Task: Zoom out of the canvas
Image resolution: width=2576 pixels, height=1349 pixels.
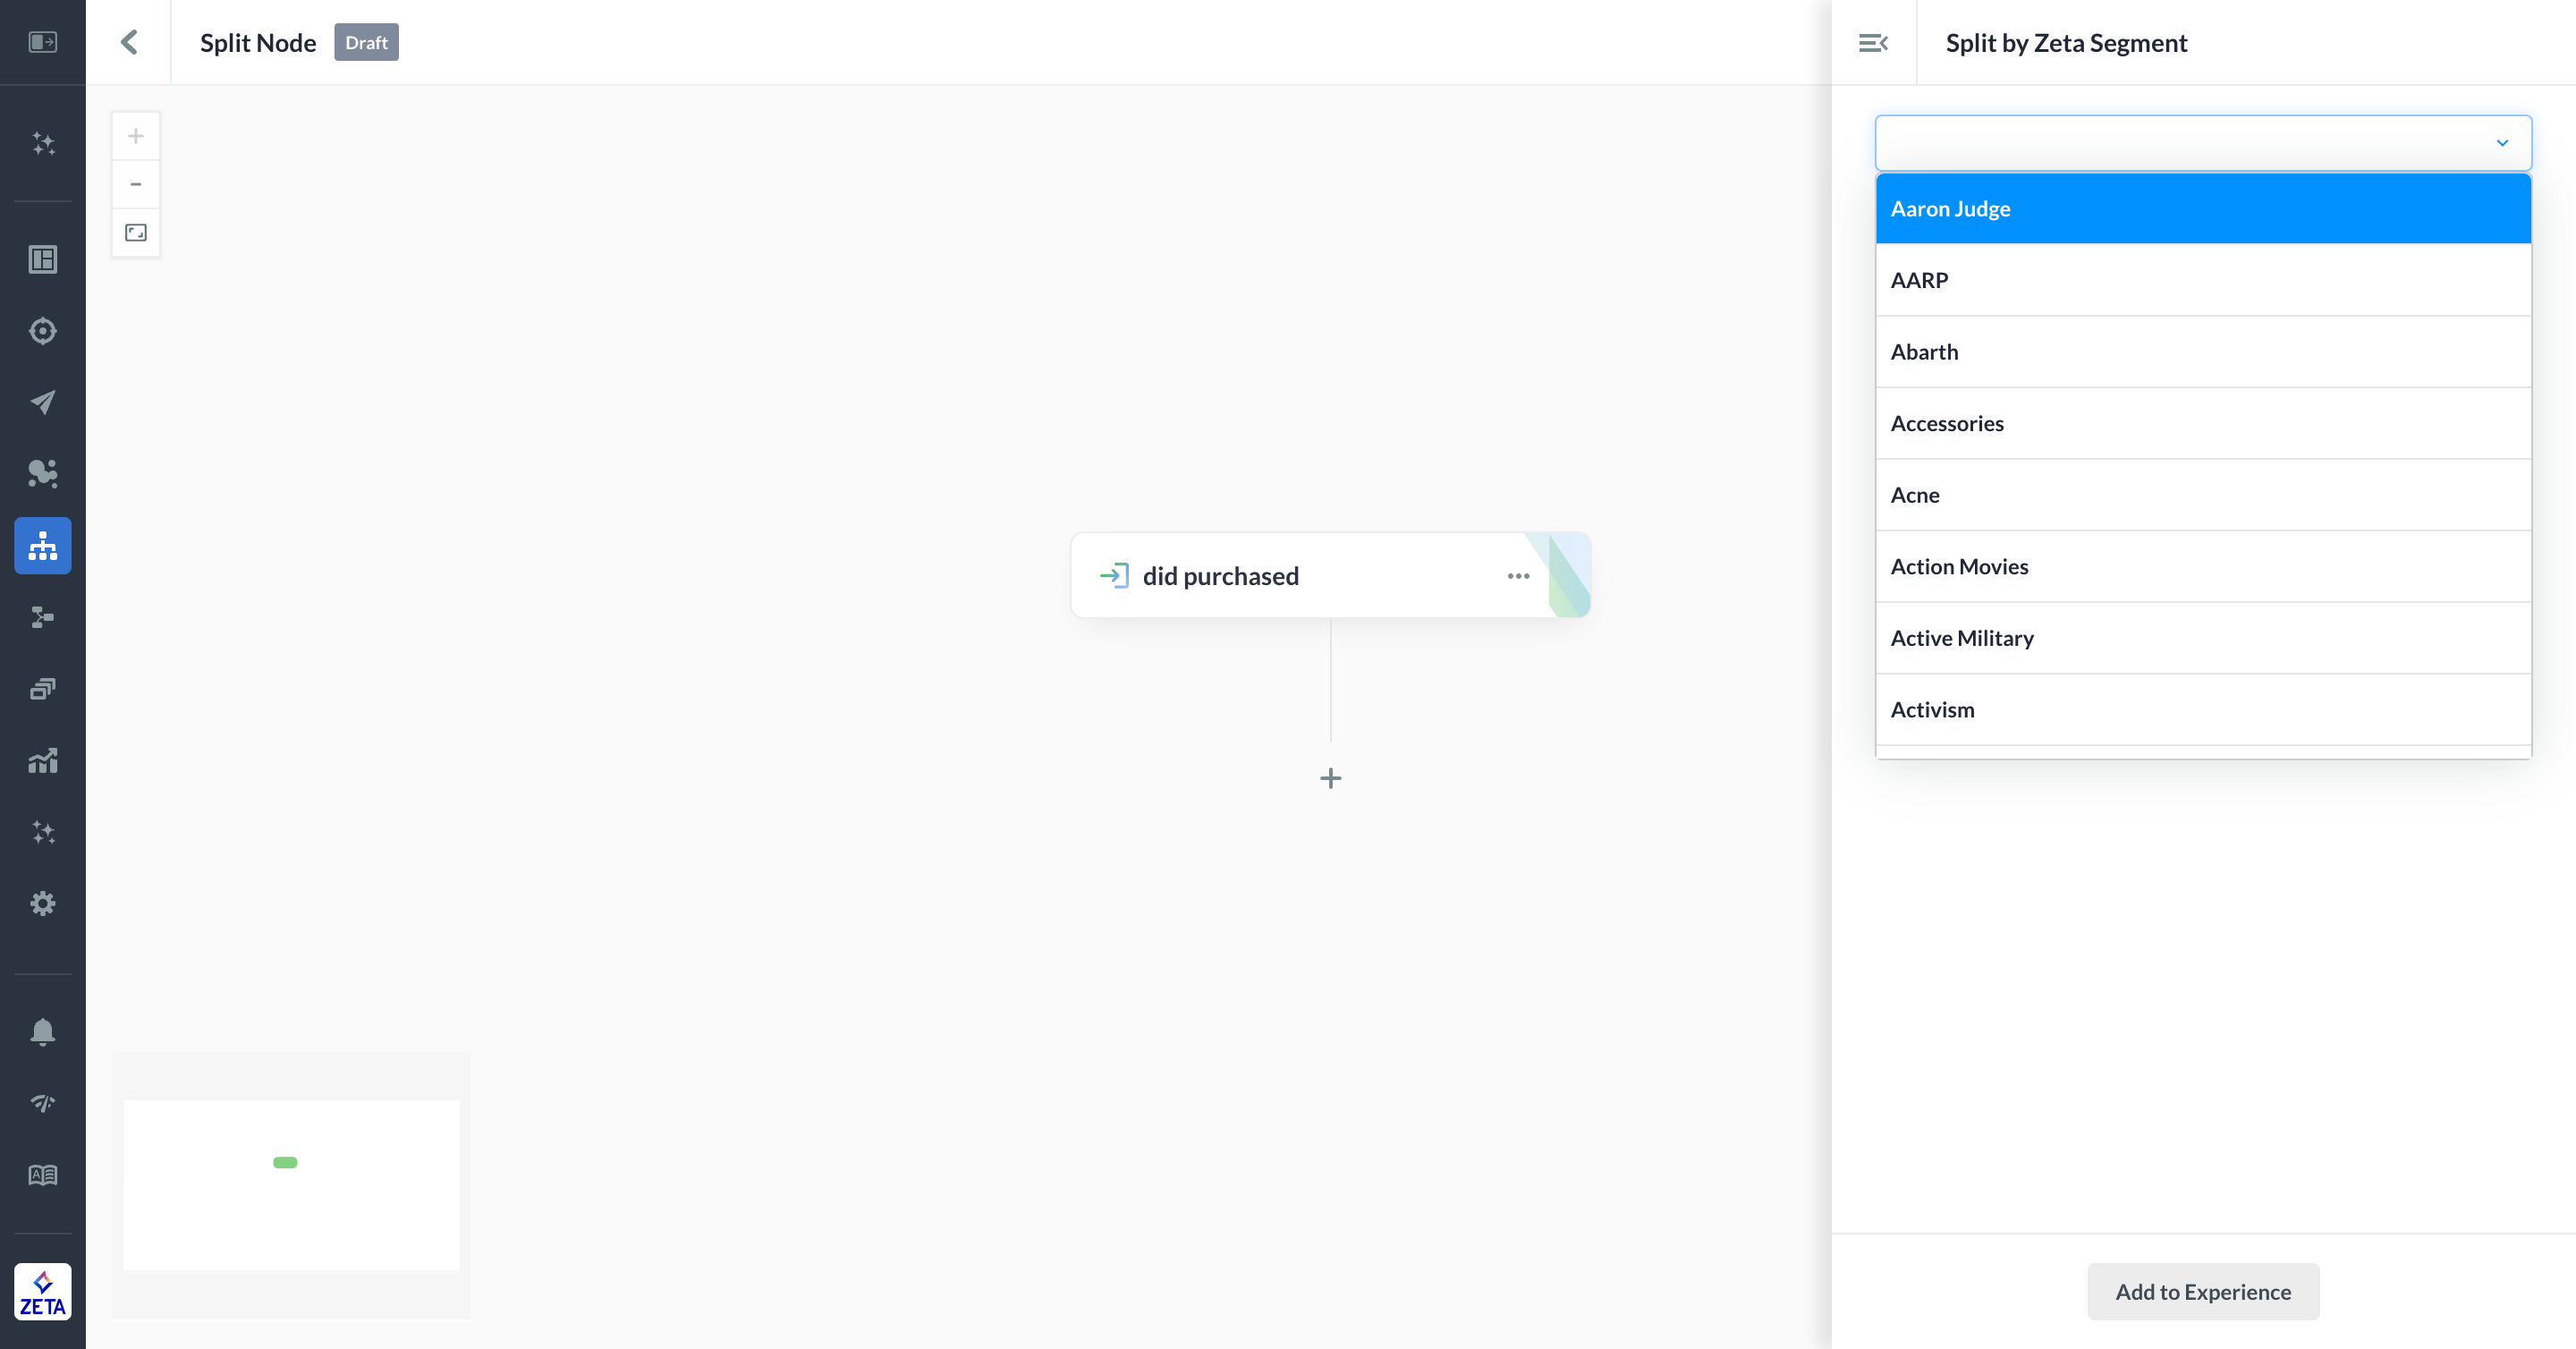Action: [x=136, y=184]
